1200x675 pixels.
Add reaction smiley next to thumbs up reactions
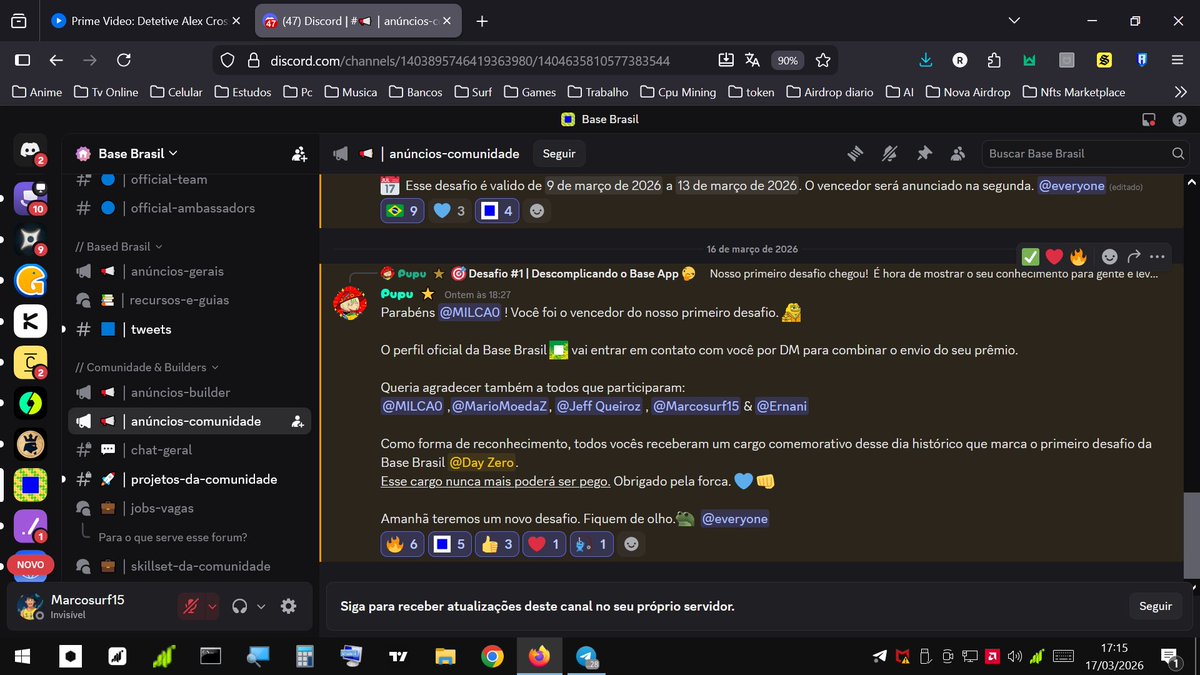pos(630,544)
